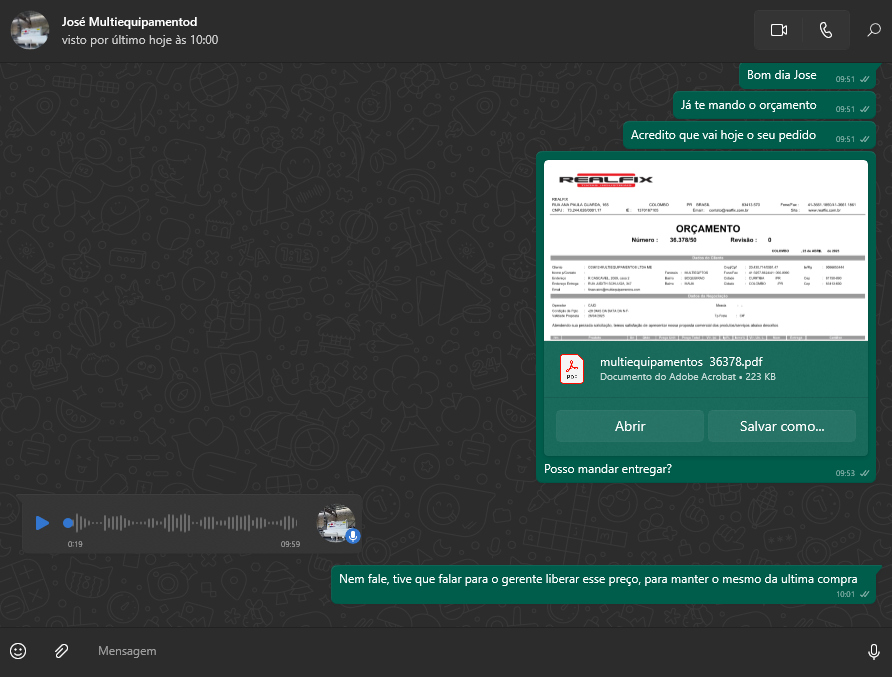Viewport: 892px width, 677px height.
Task: Click the Abrir button for the PDF
Action: pyautogui.click(x=629, y=426)
